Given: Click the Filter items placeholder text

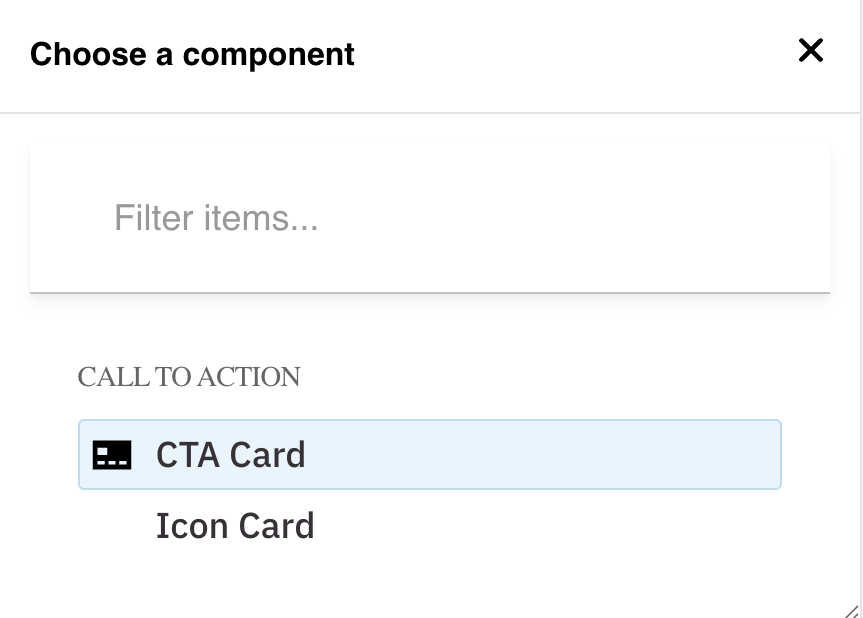Looking at the screenshot, I should pos(216,218).
